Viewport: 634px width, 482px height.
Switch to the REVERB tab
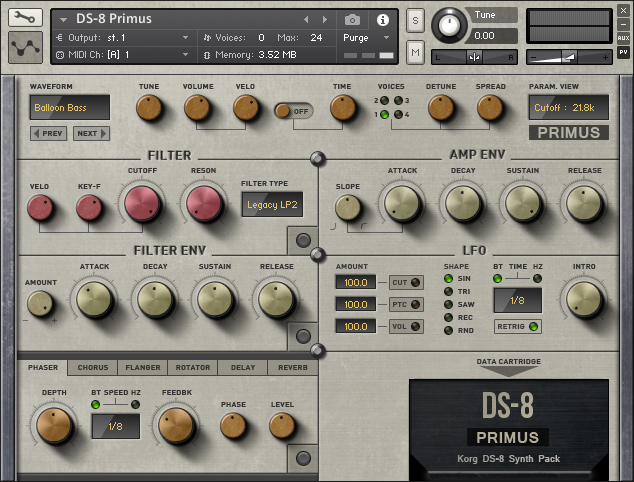(x=293, y=368)
